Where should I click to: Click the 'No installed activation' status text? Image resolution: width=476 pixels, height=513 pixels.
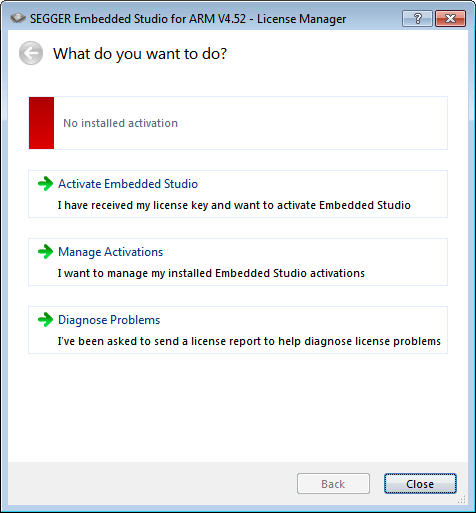(120, 123)
